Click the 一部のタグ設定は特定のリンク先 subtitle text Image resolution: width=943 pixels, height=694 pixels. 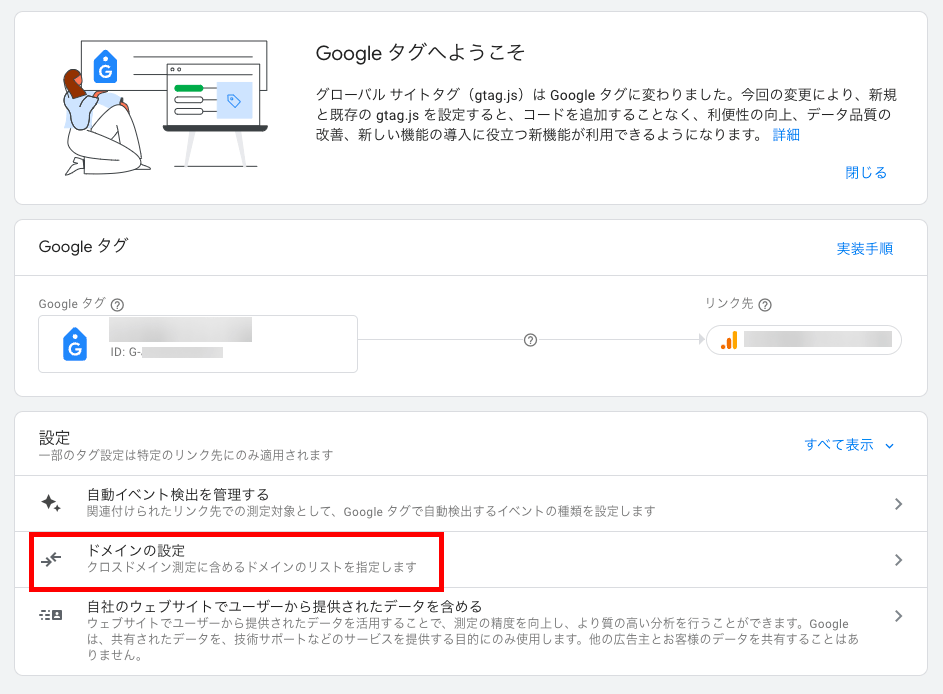tap(186, 455)
